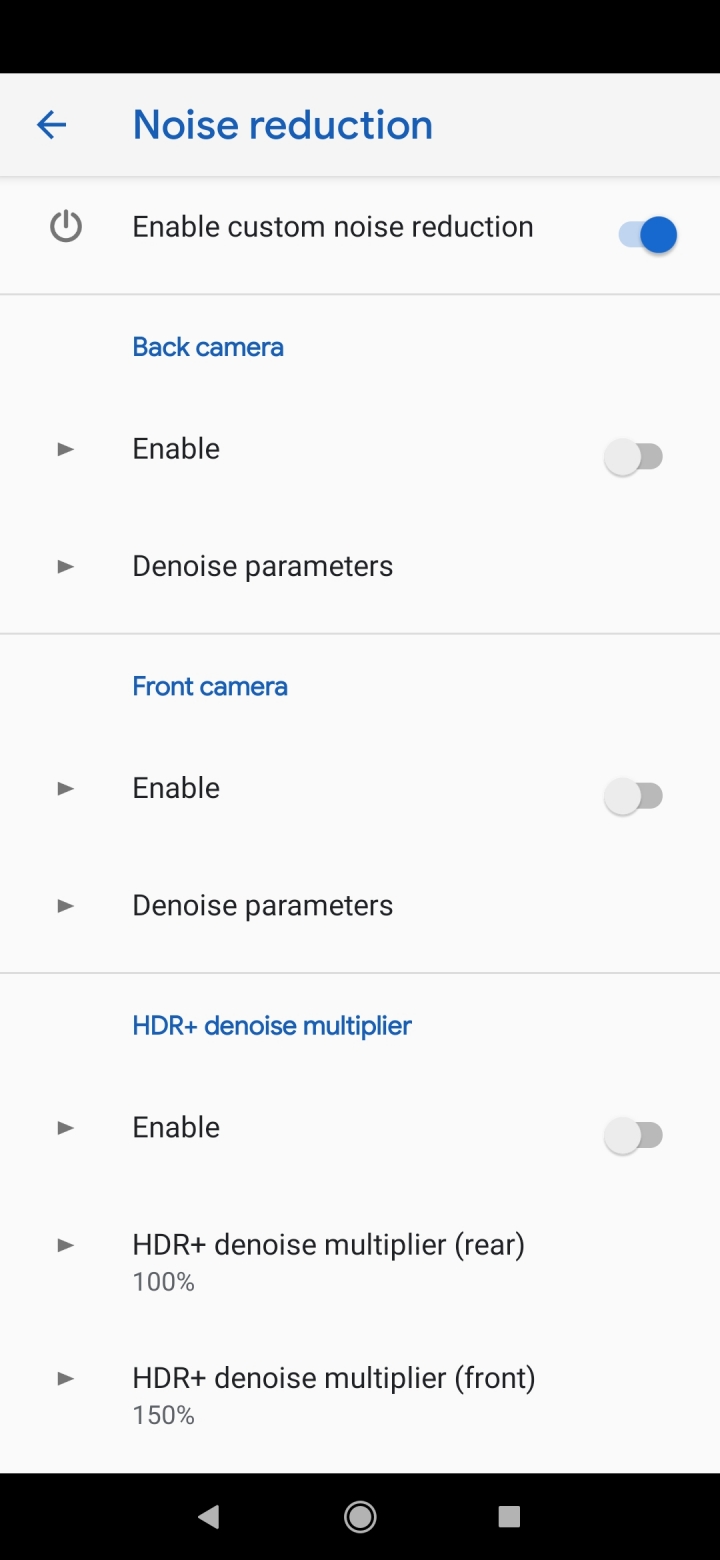Open recent apps with the square button
Image resolution: width=720 pixels, height=1560 pixels.
pos(509,1517)
